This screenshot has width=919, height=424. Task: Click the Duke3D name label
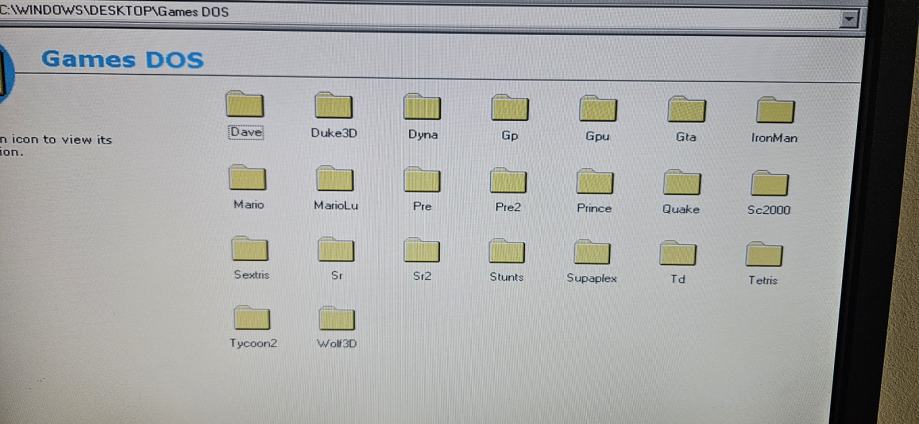point(334,133)
